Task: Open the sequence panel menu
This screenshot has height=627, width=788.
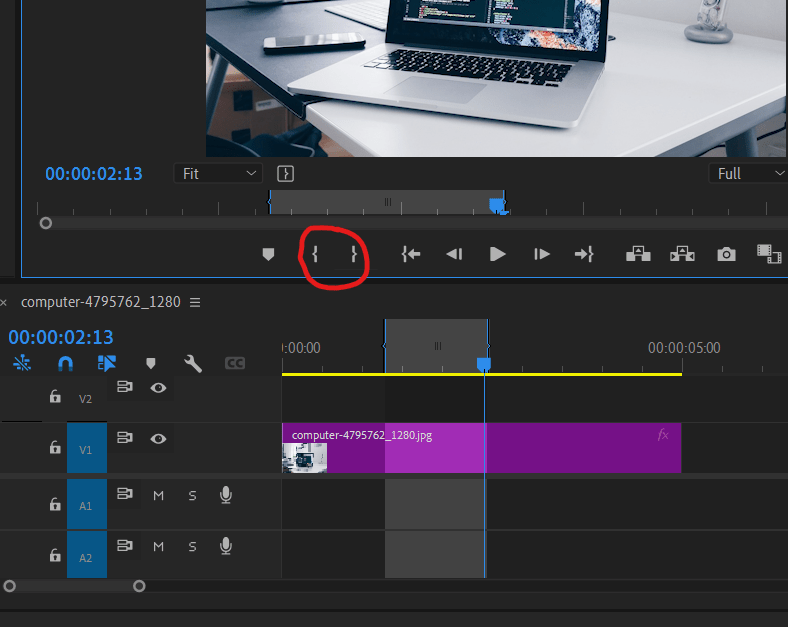Action: (195, 302)
